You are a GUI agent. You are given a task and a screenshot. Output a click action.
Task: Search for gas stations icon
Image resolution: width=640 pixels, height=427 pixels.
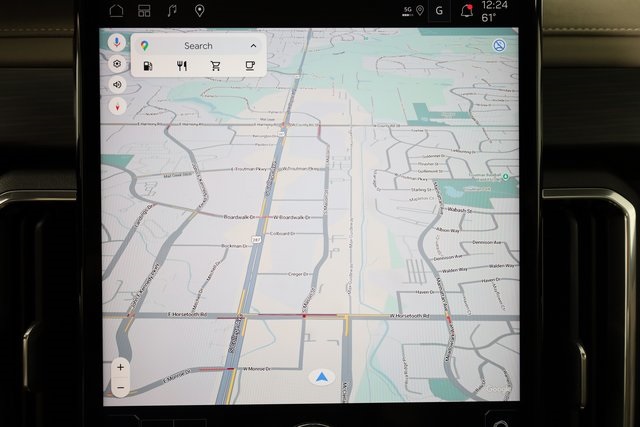tap(148, 66)
